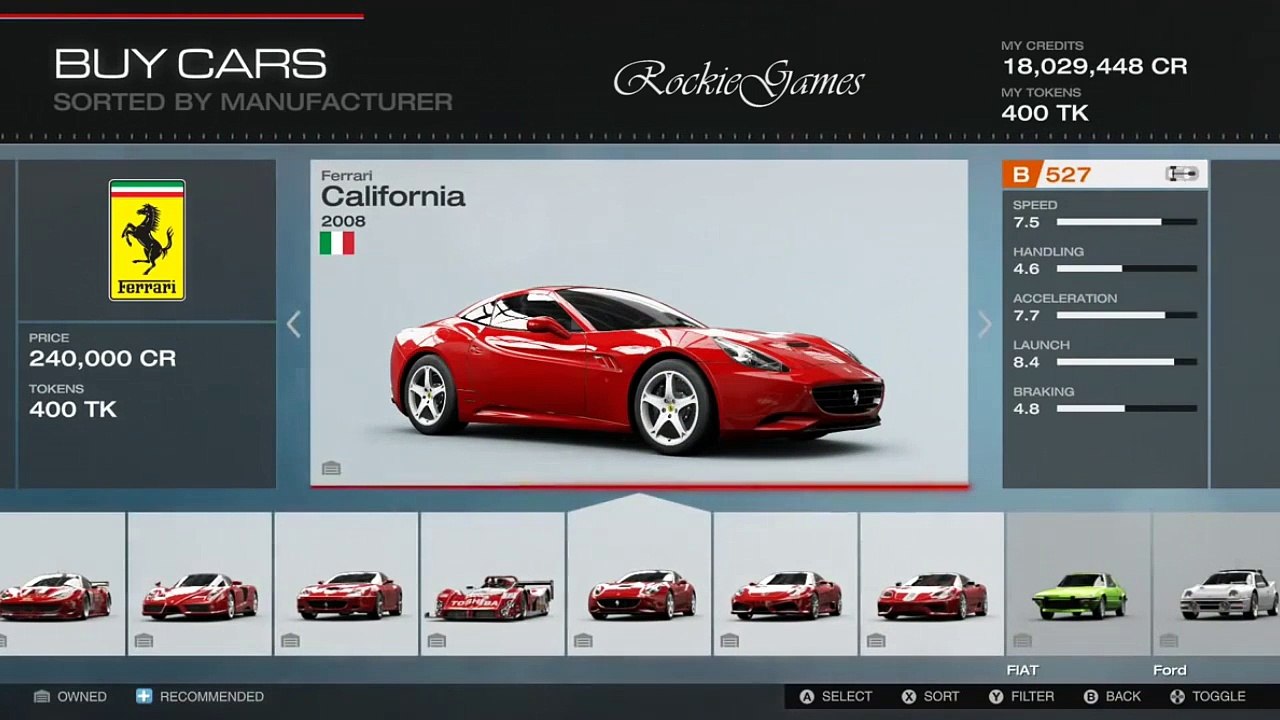Select the Ferrari thumbnail just left of the Toshiba car
The height and width of the screenshot is (720, 1280).
pyautogui.click(x=346, y=584)
